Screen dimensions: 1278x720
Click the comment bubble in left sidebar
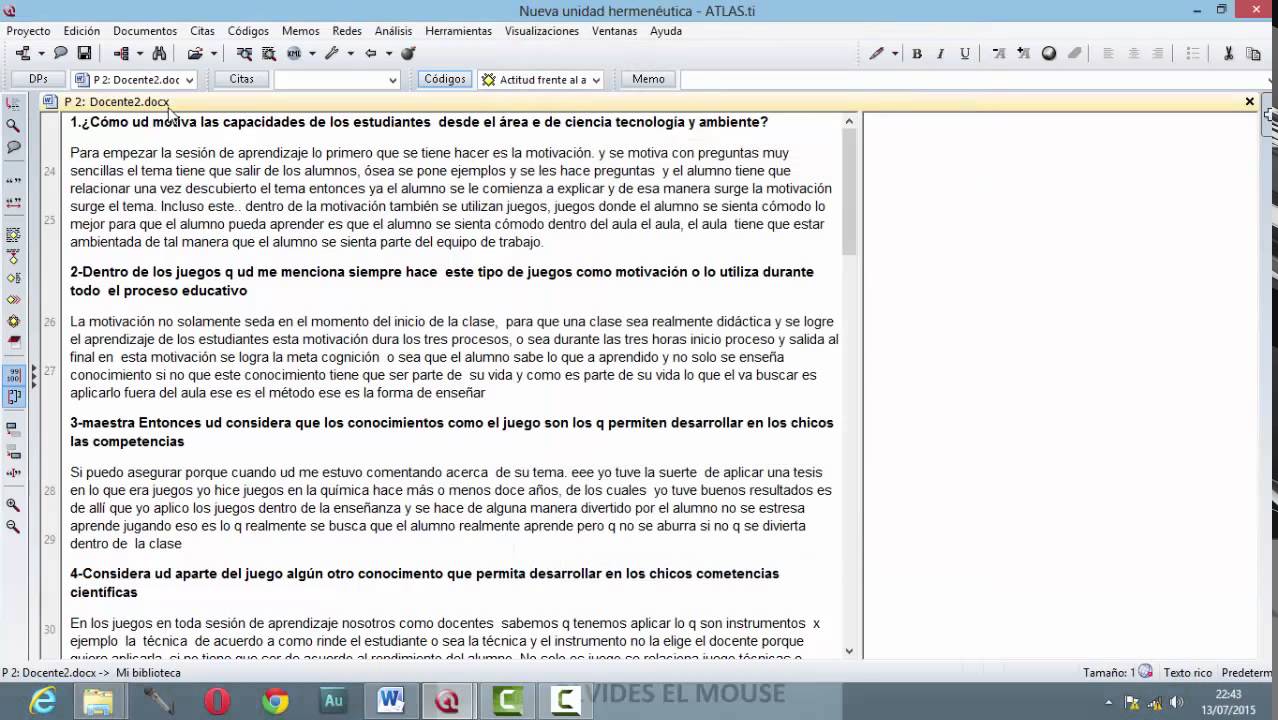pyautogui.click(x=13, y=147)
